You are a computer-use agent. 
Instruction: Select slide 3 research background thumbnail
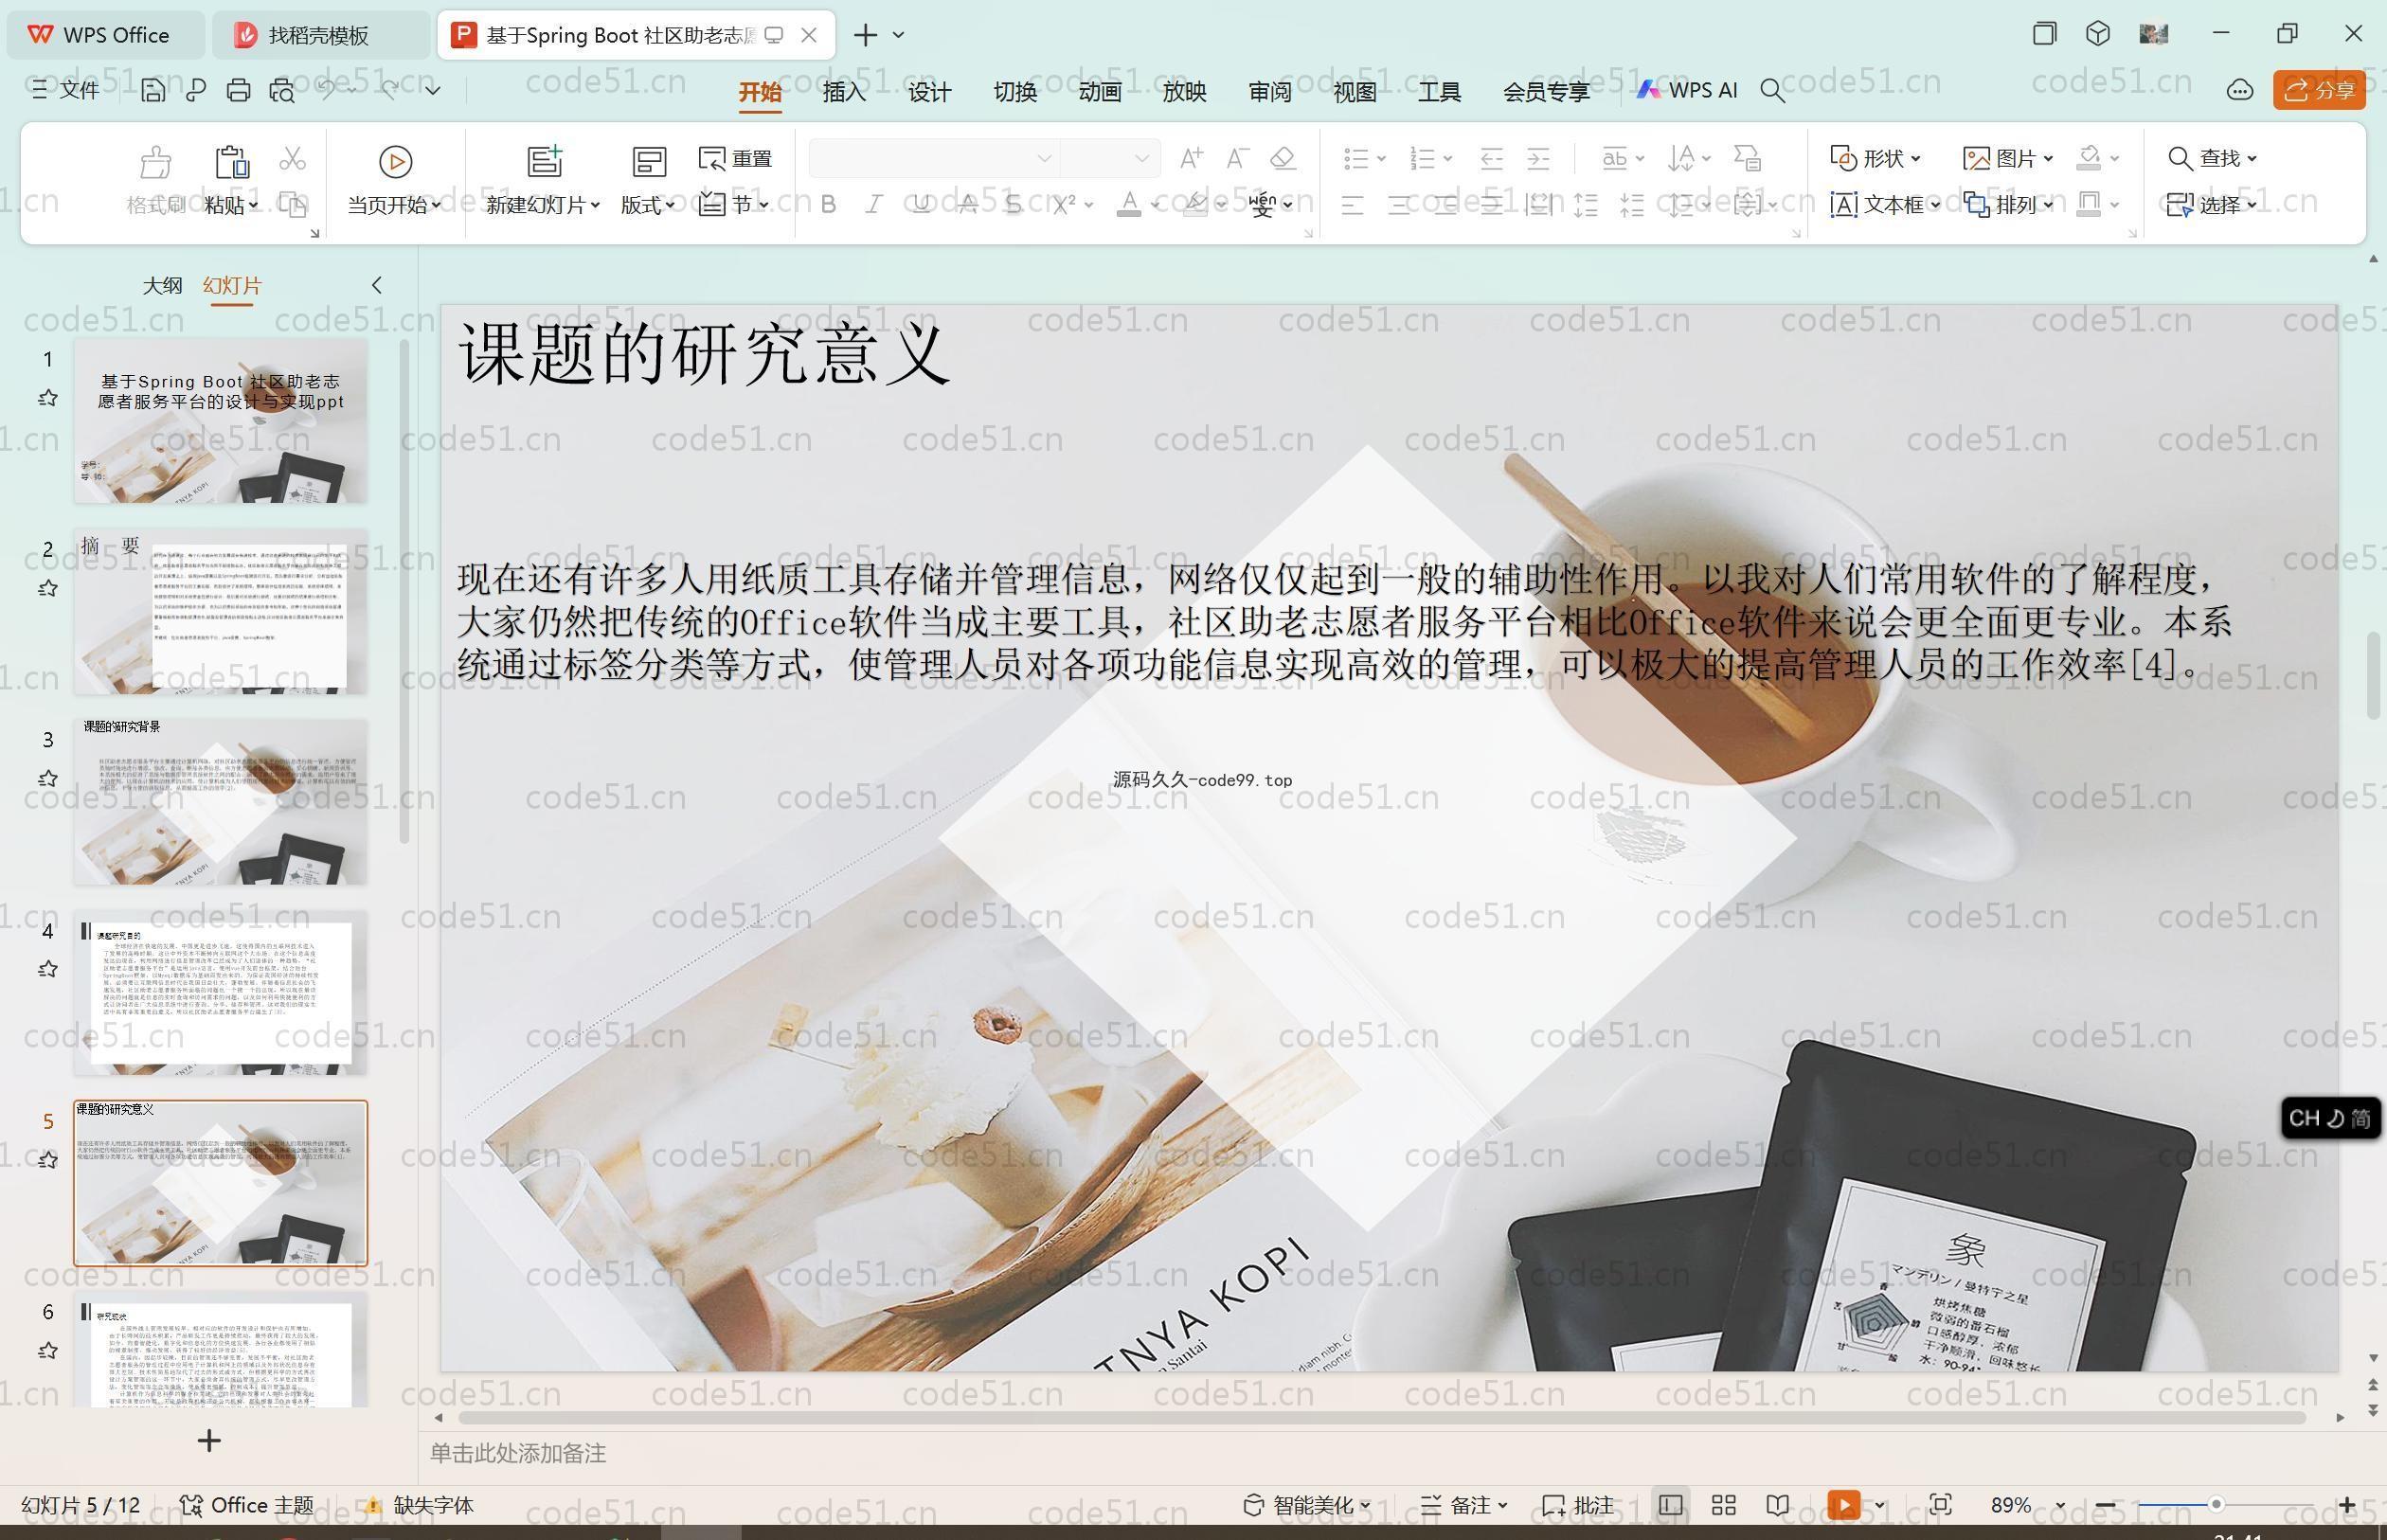coord(220,801)
